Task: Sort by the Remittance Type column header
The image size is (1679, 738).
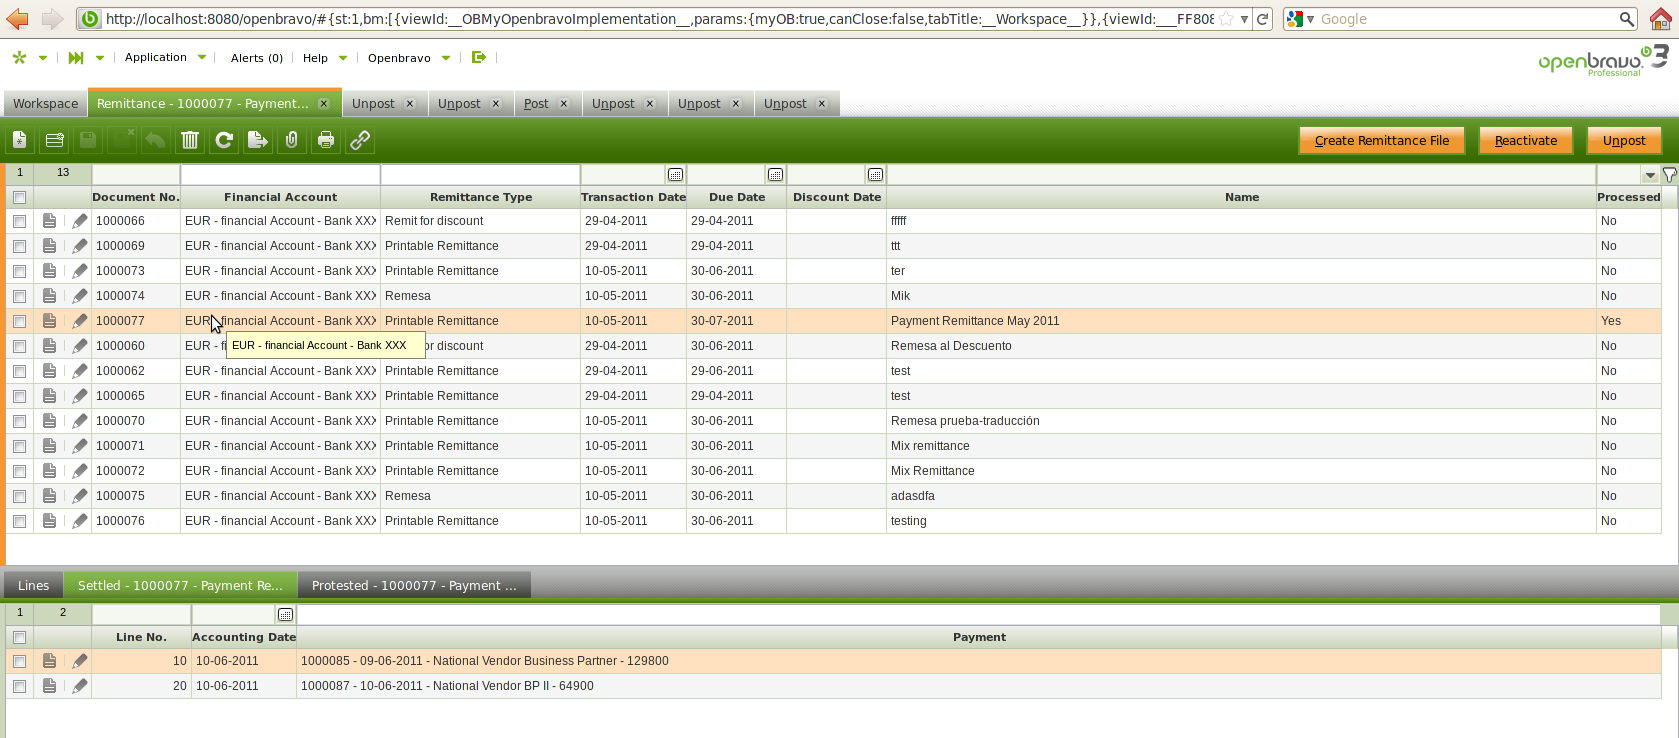Action: 481,197
